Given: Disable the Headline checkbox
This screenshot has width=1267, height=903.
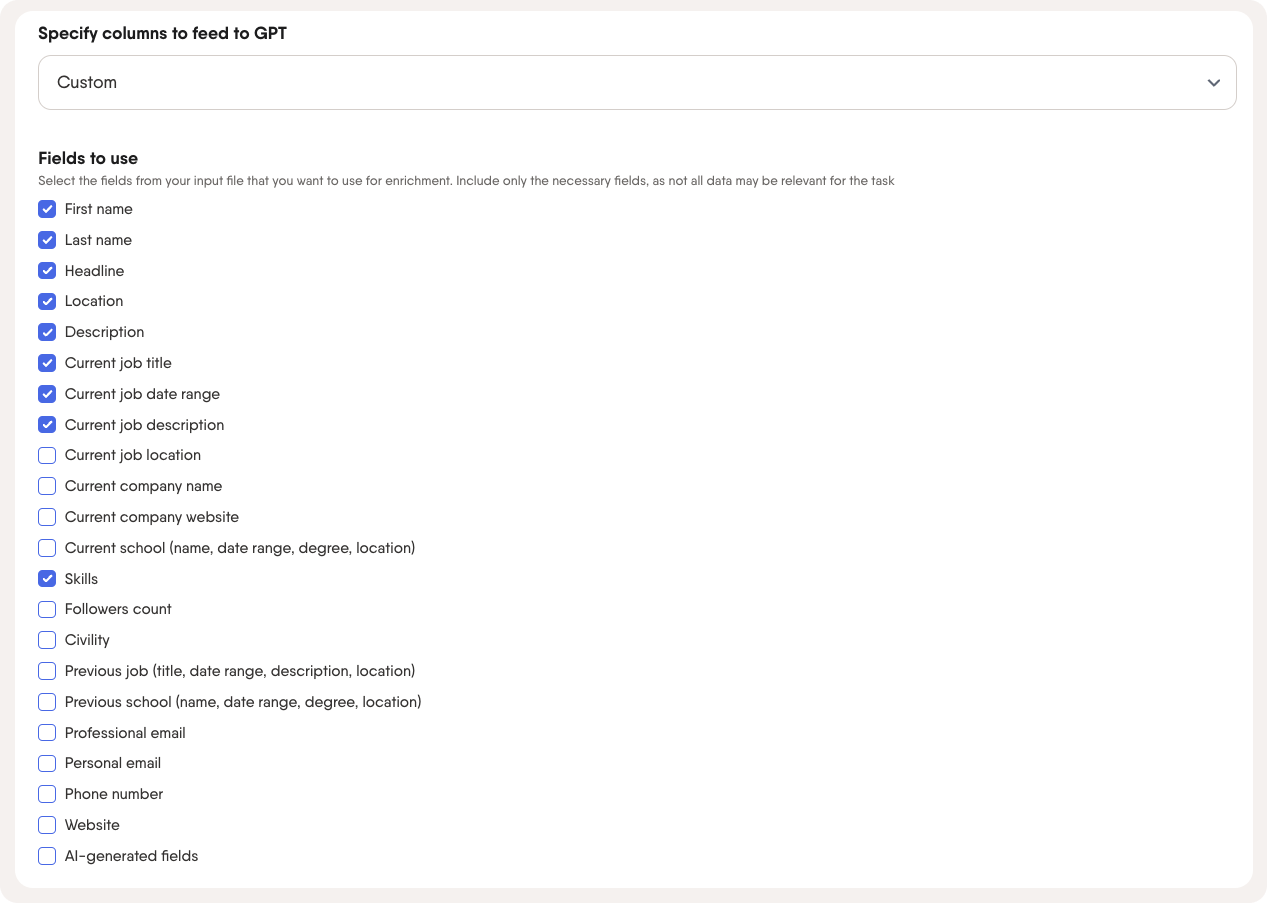Looking at the screenshot, I should (x=47, y=271).
